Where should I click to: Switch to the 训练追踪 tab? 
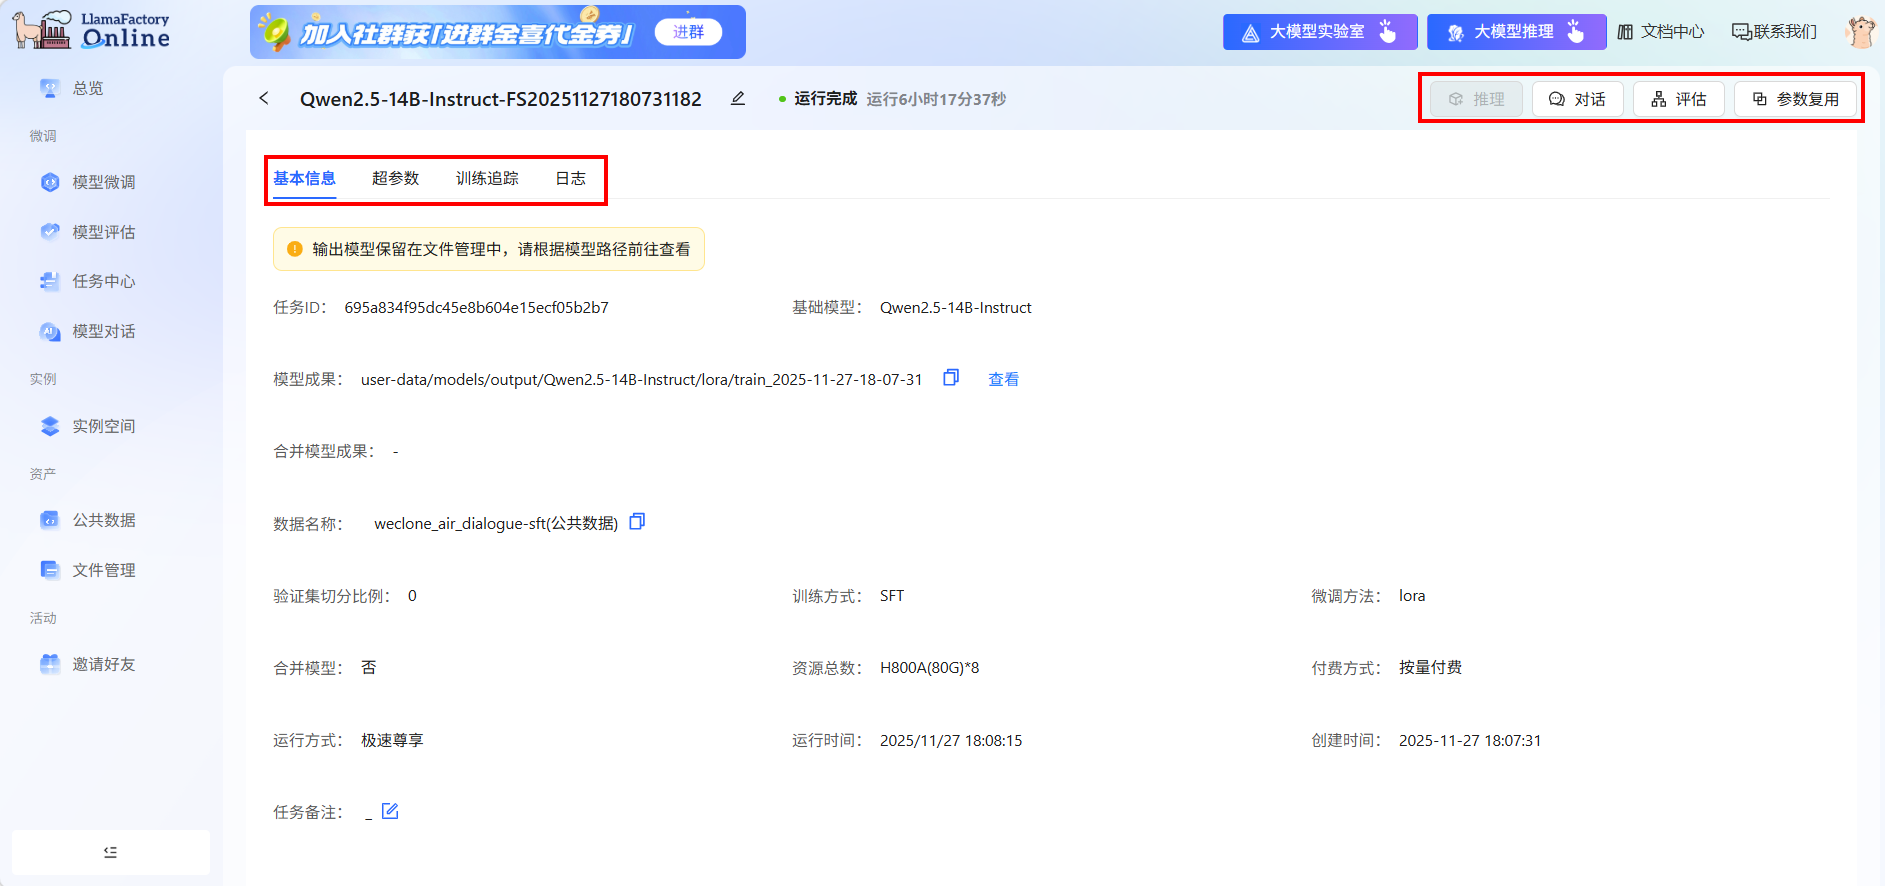click(487, 178)
